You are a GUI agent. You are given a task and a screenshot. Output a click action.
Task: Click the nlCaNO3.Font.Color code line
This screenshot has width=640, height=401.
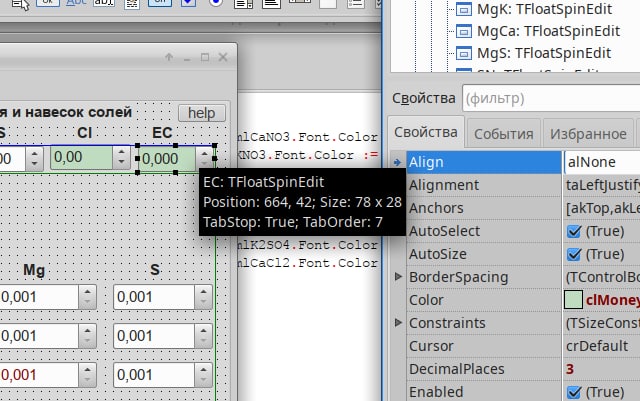307,137
